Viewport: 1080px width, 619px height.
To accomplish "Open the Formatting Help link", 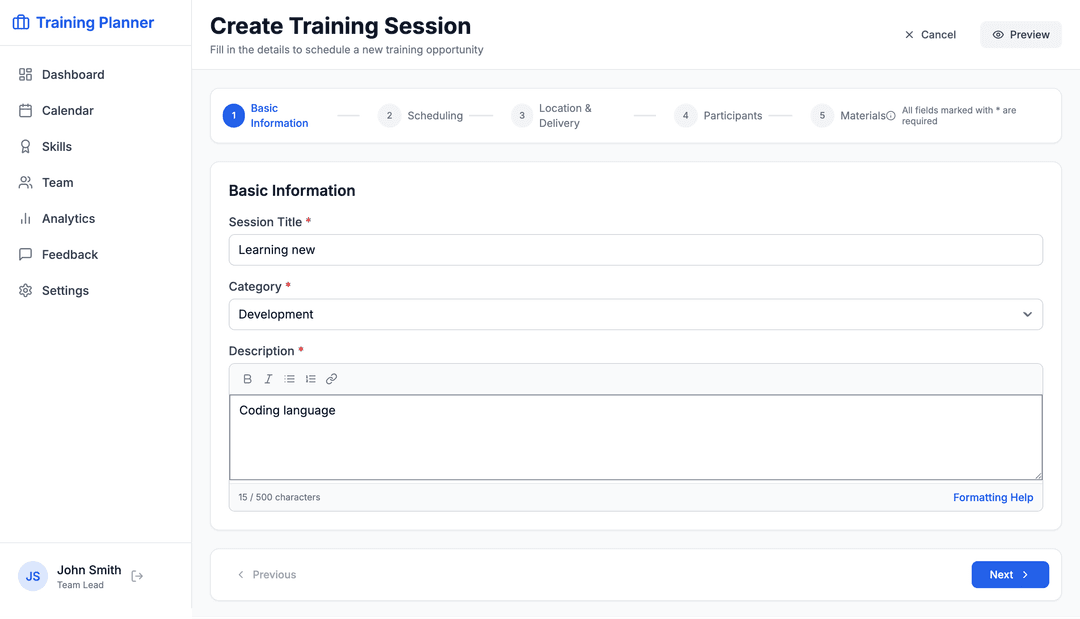I will click(993, 497).
